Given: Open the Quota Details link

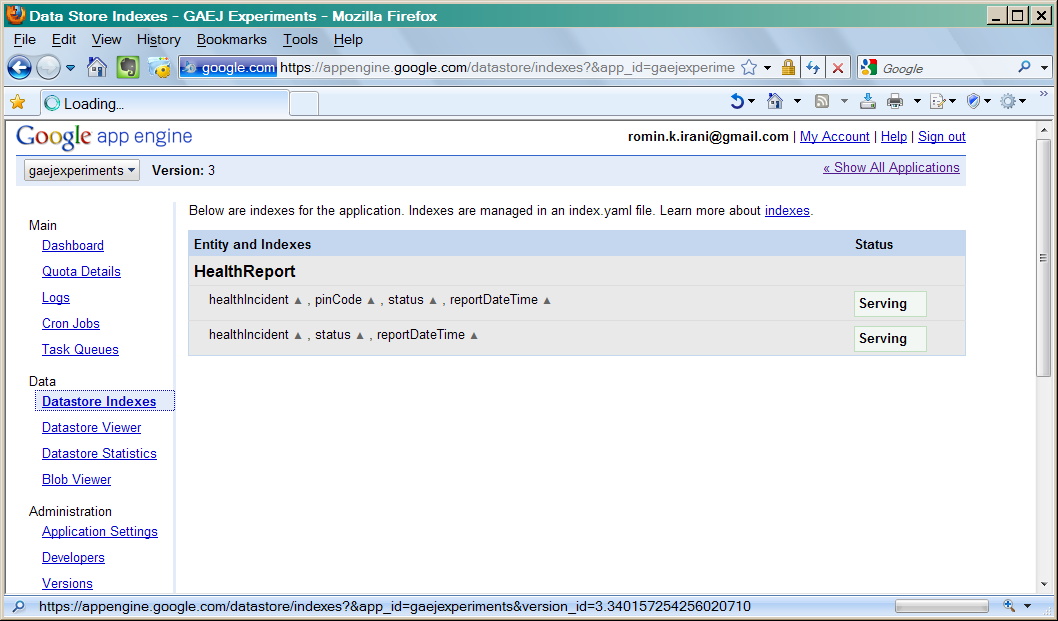Looking at the screenshot, I should pyautogui.click(x=81, y=271).
